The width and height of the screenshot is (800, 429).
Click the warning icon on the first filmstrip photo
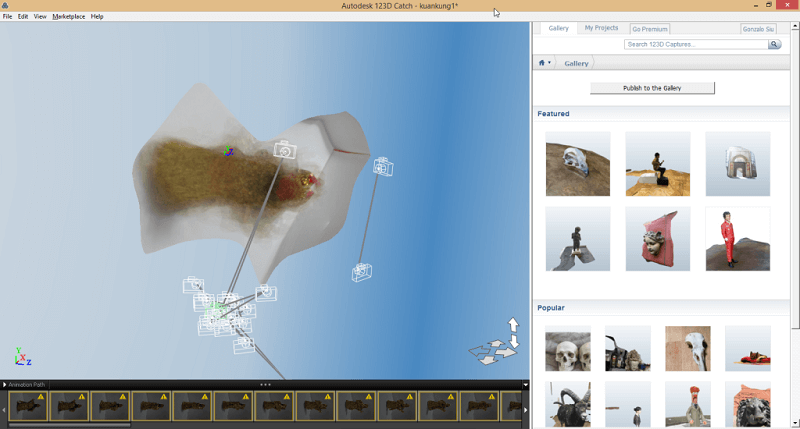[x=41, y=396]
